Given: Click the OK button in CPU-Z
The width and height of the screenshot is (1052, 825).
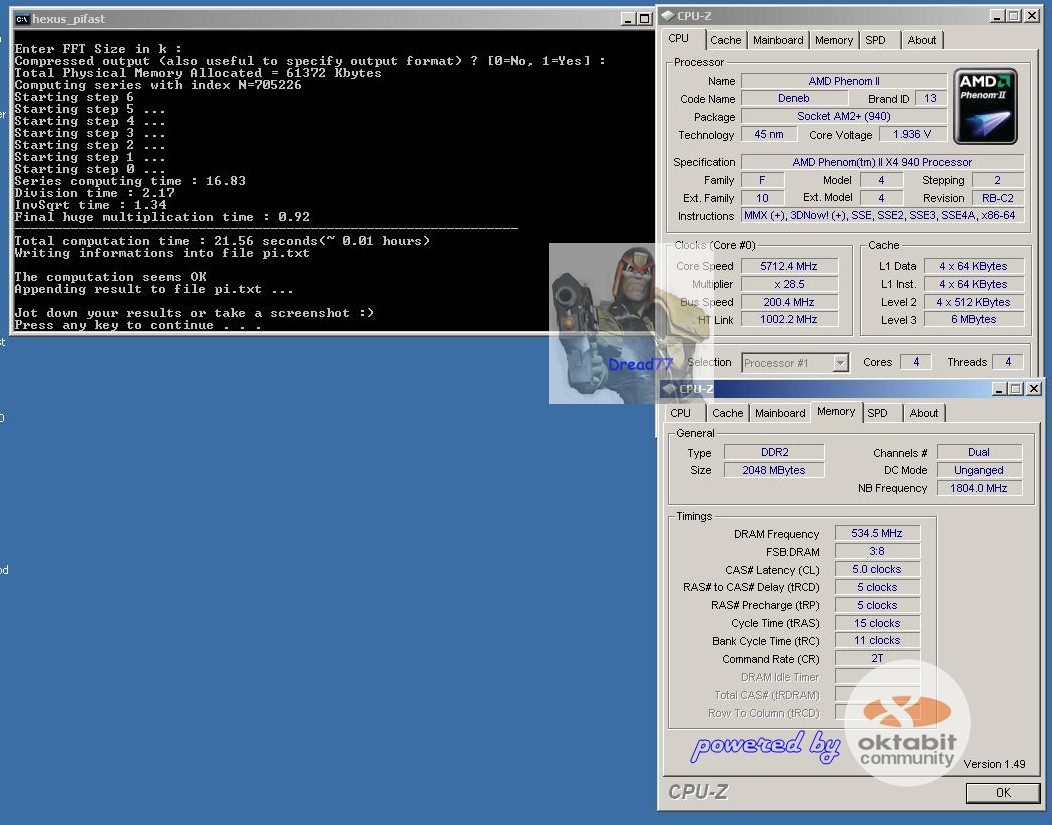Looking at the screenshot, I should coord(1003,793).
